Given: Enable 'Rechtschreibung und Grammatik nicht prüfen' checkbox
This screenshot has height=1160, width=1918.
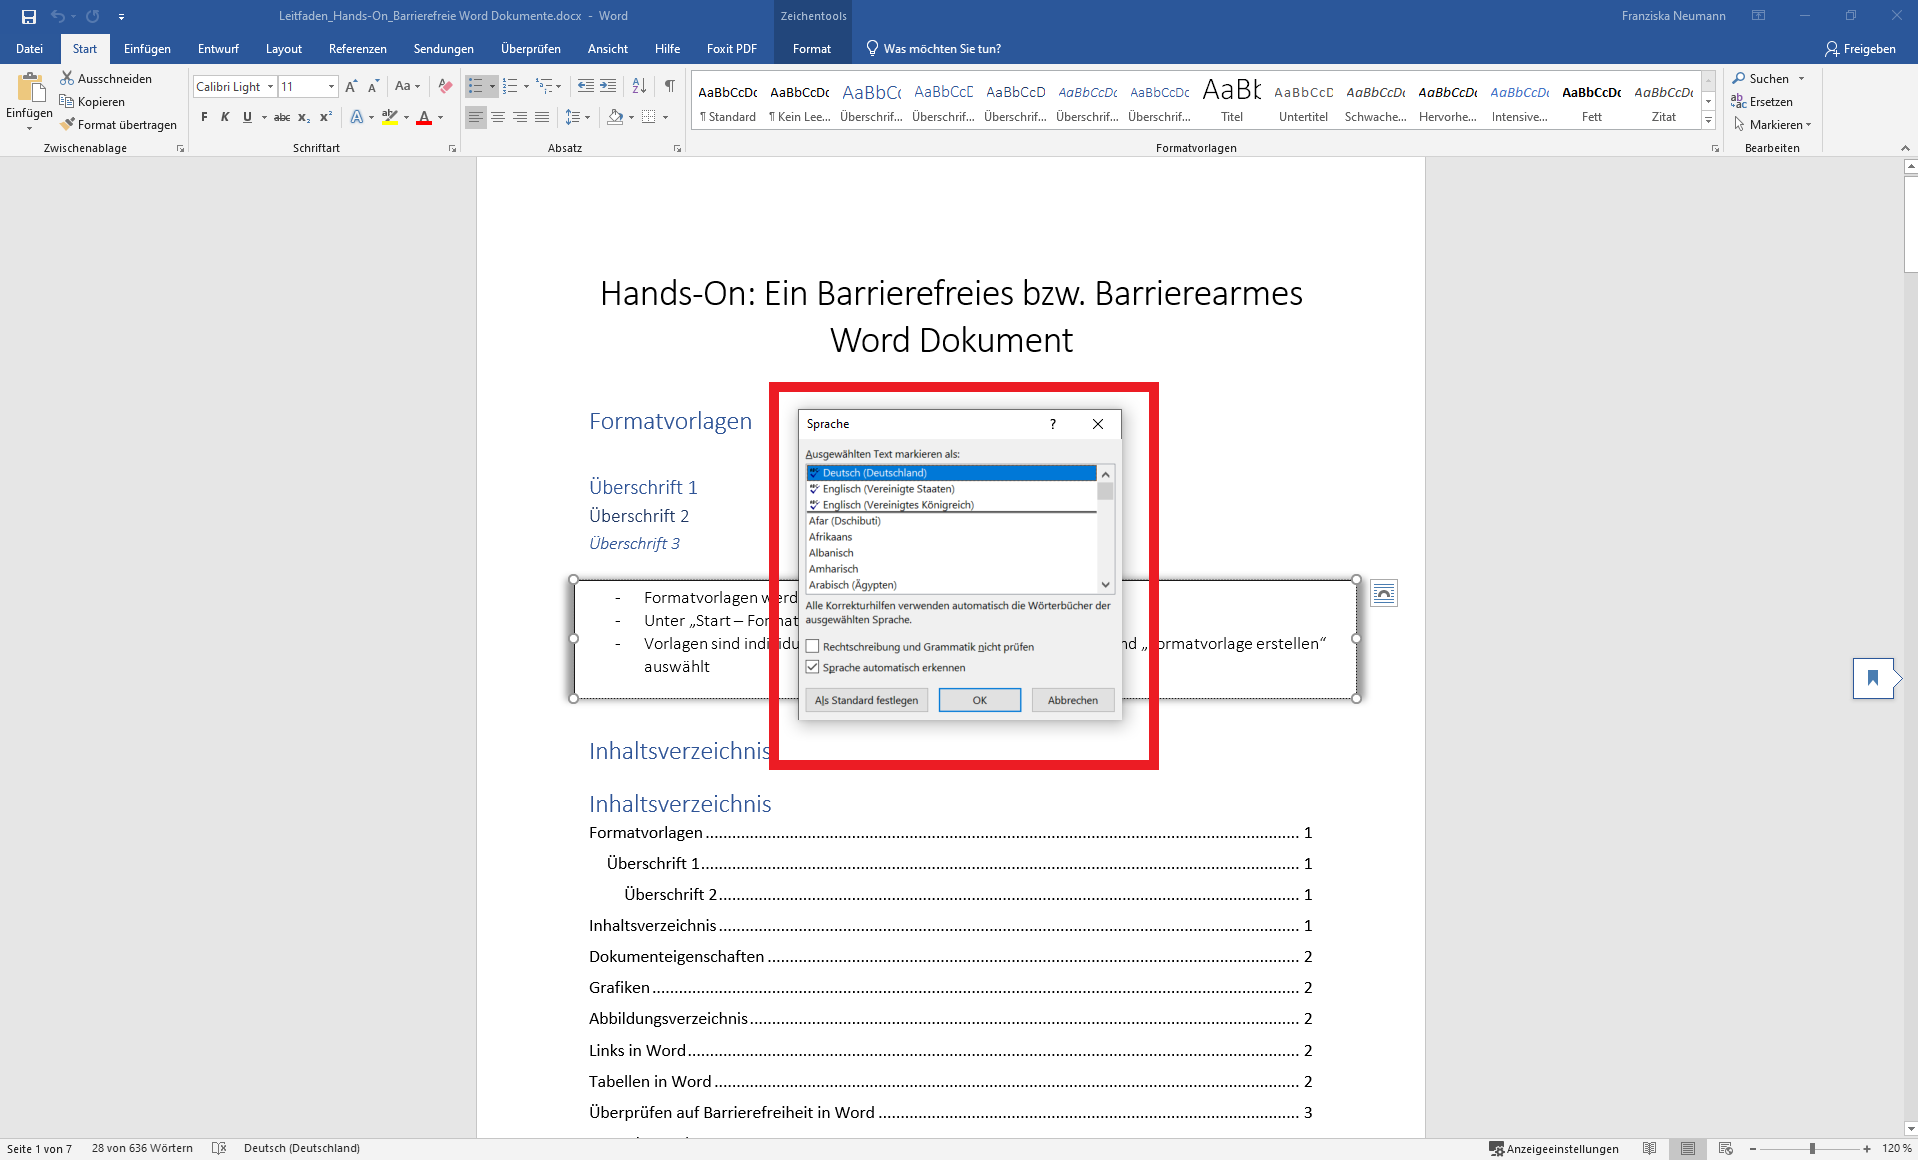Looking at the screenshot, I should 813,647.
